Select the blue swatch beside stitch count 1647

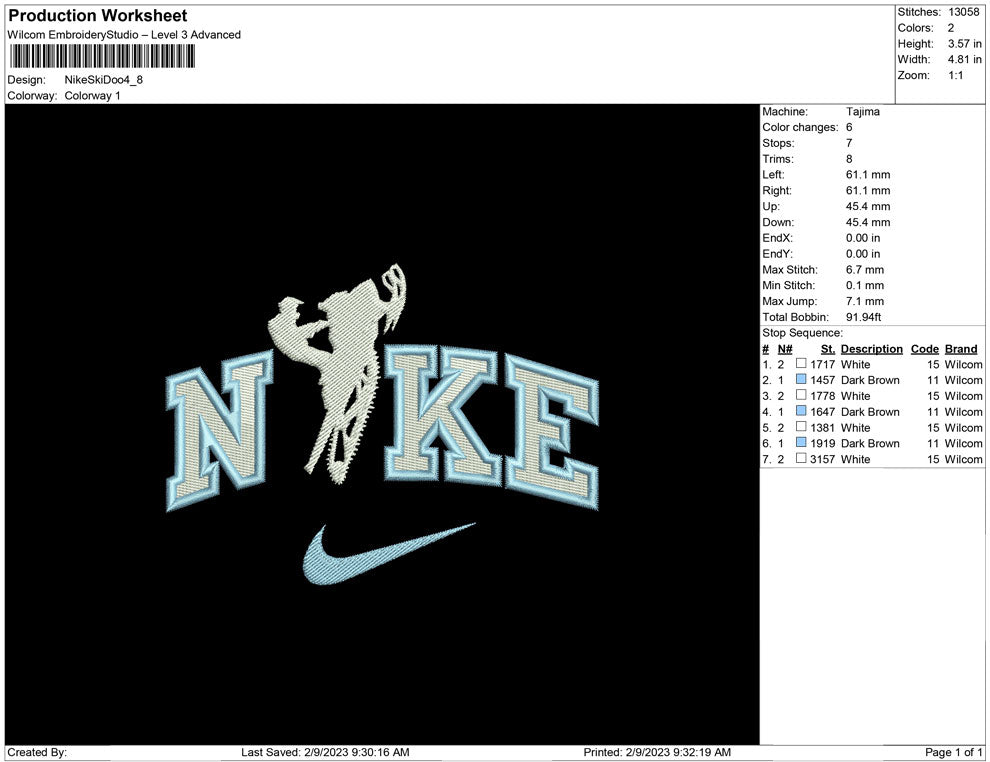tap(801, 411)
